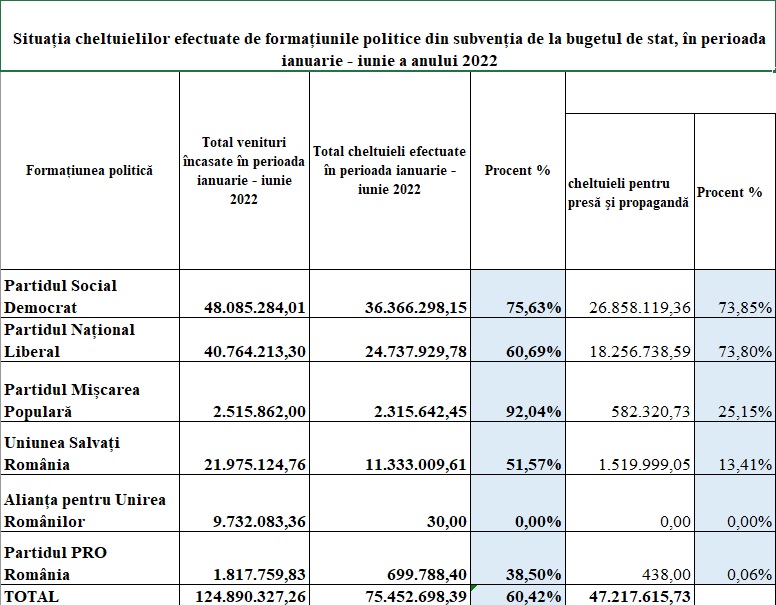
Task: Select the press spending 438,00
Action: [630, 558]
